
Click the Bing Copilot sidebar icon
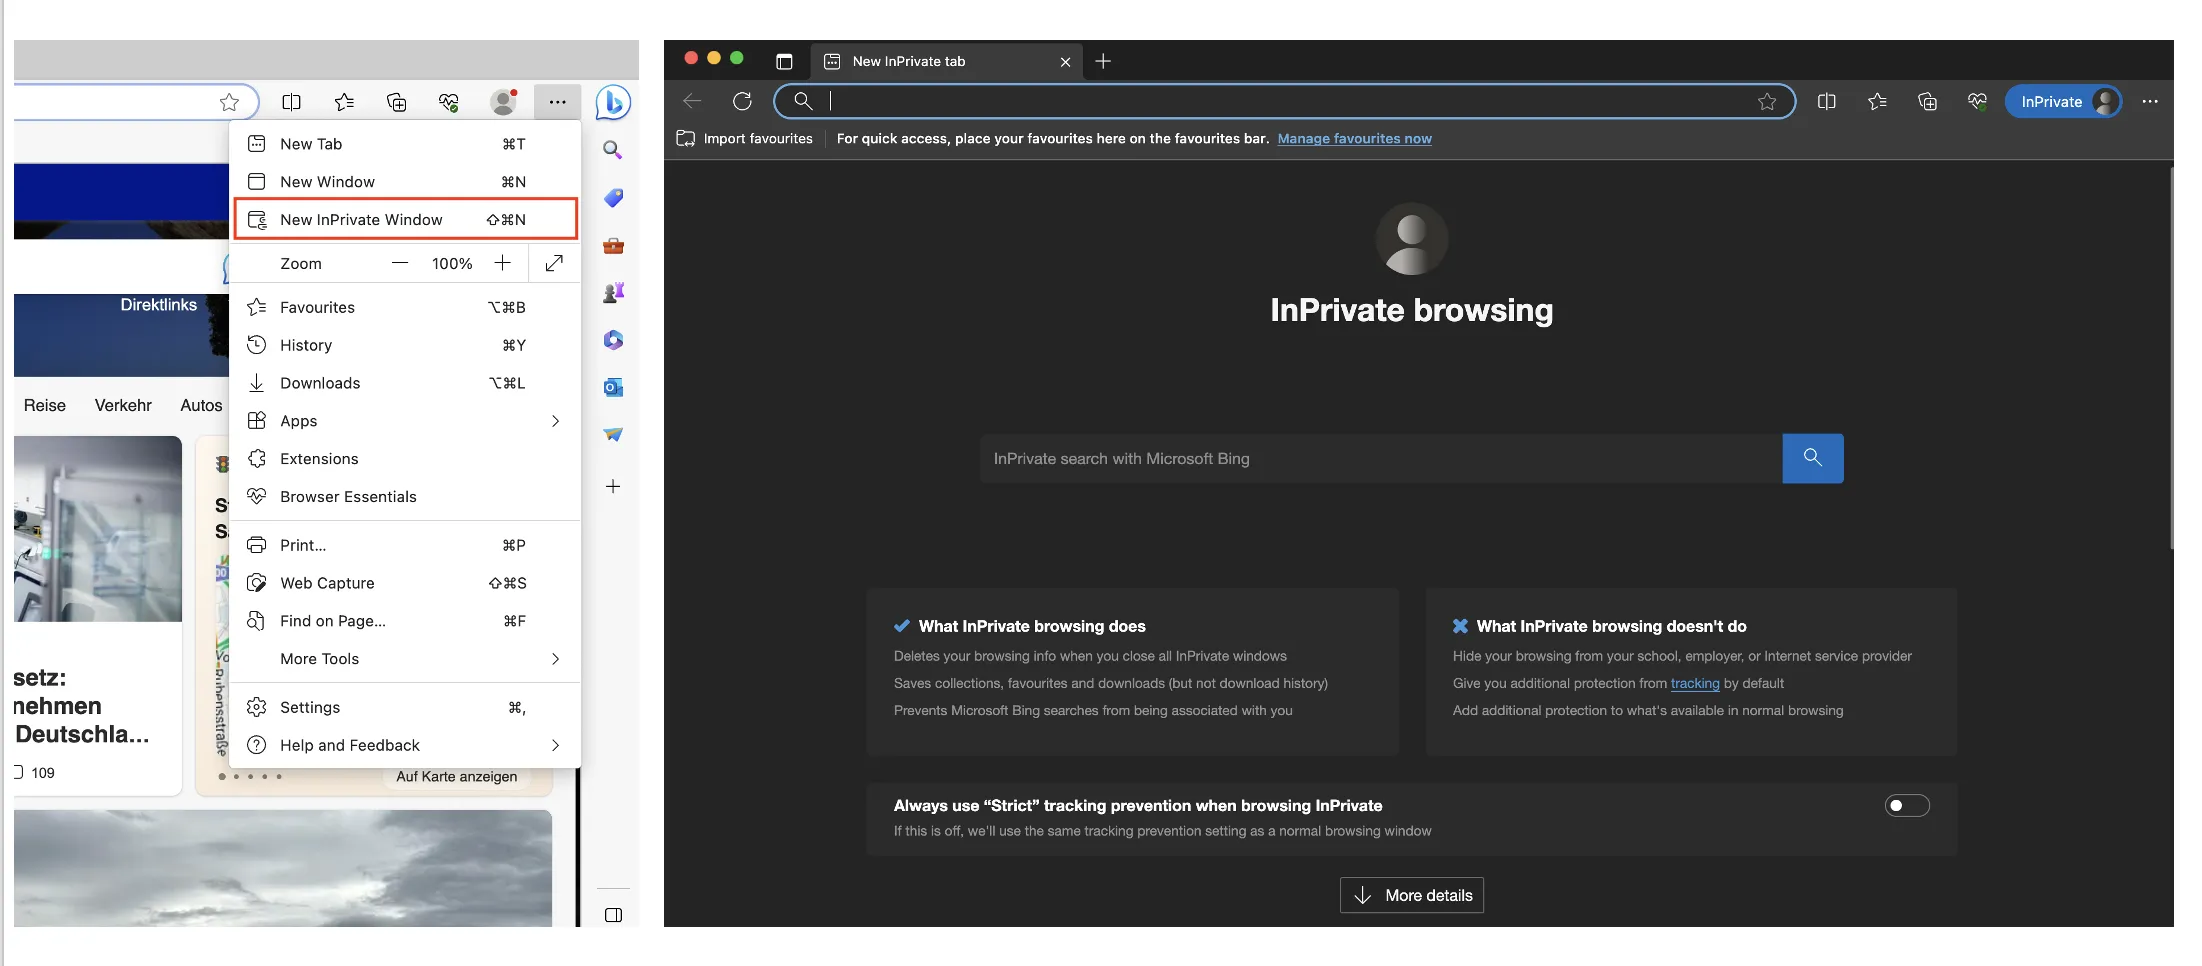click(x=613, y=102)
